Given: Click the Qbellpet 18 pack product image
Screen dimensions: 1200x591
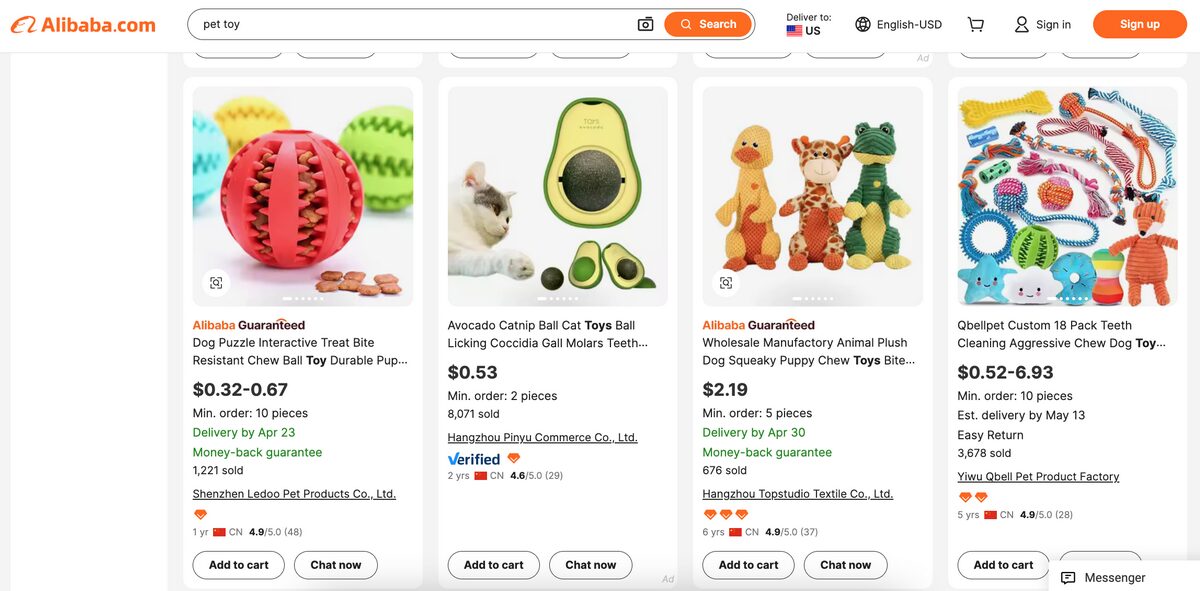Looking at the screenshot, I should click(x=1066, y=195).
